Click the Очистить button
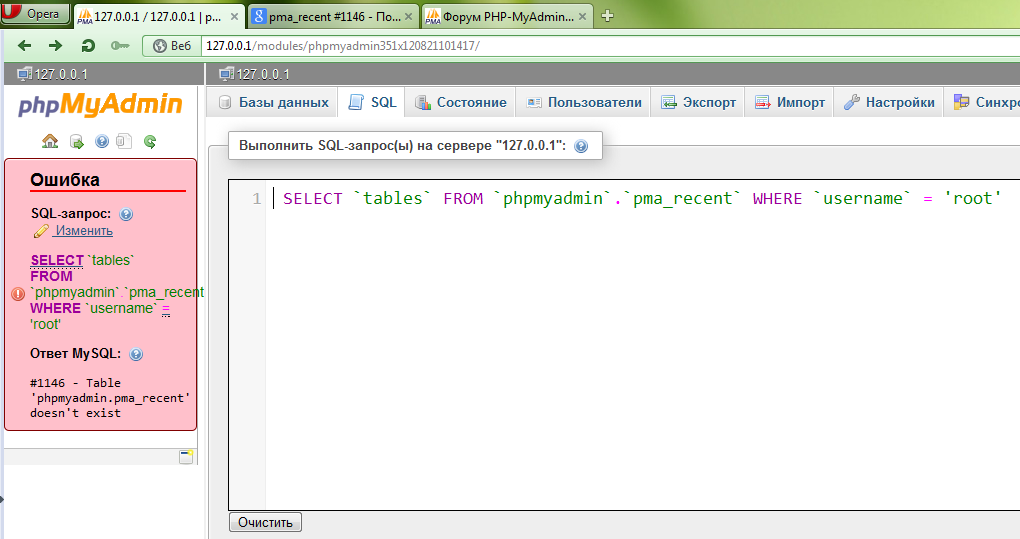 pos(265,522)
